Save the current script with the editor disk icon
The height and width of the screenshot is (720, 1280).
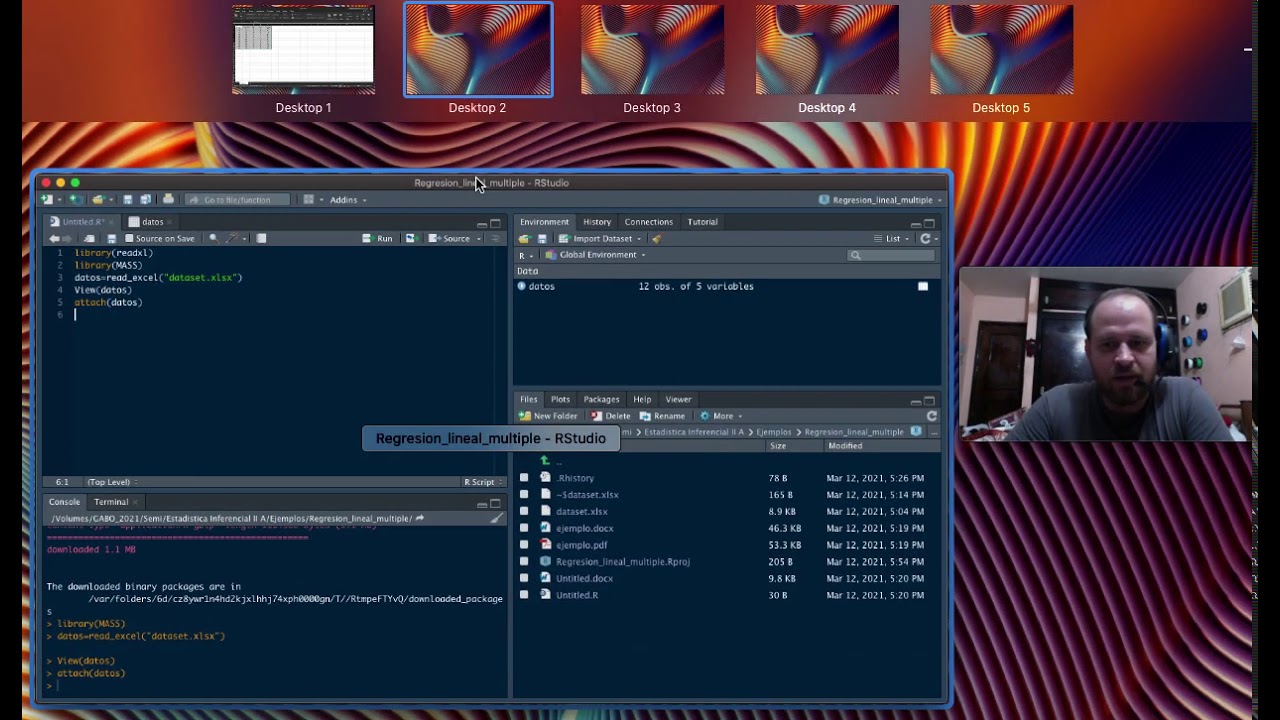(x=112, y=238)
